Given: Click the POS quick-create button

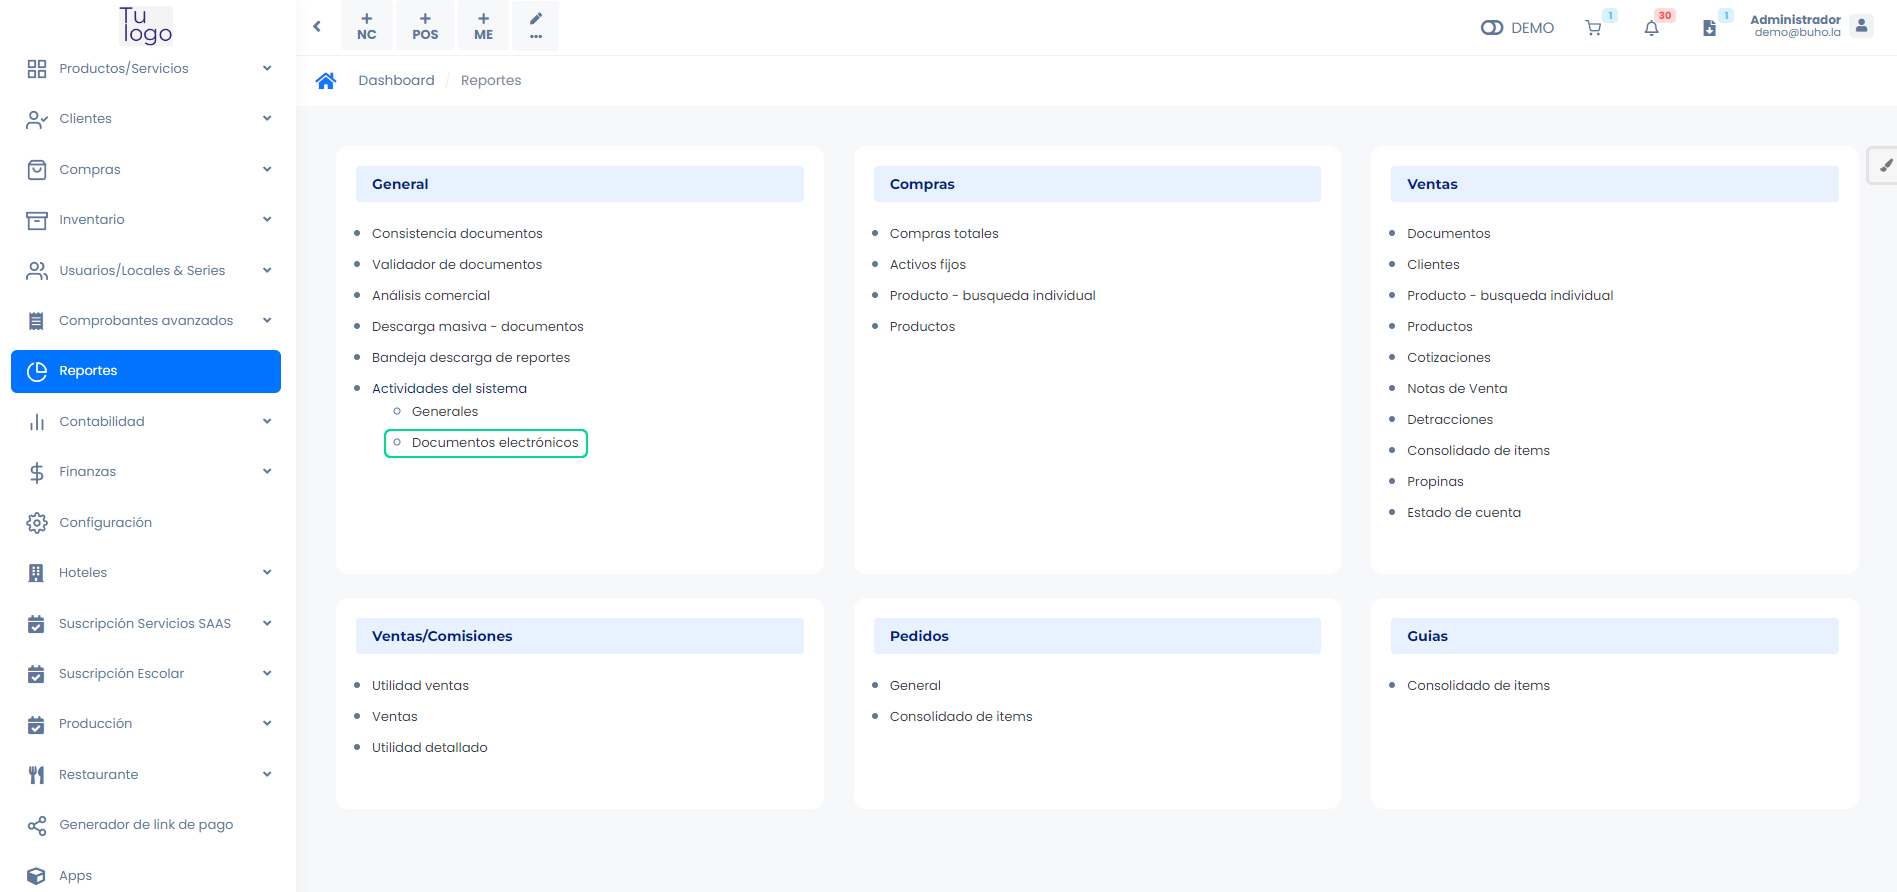Looking at the screenshot, I should coord(425,26).
